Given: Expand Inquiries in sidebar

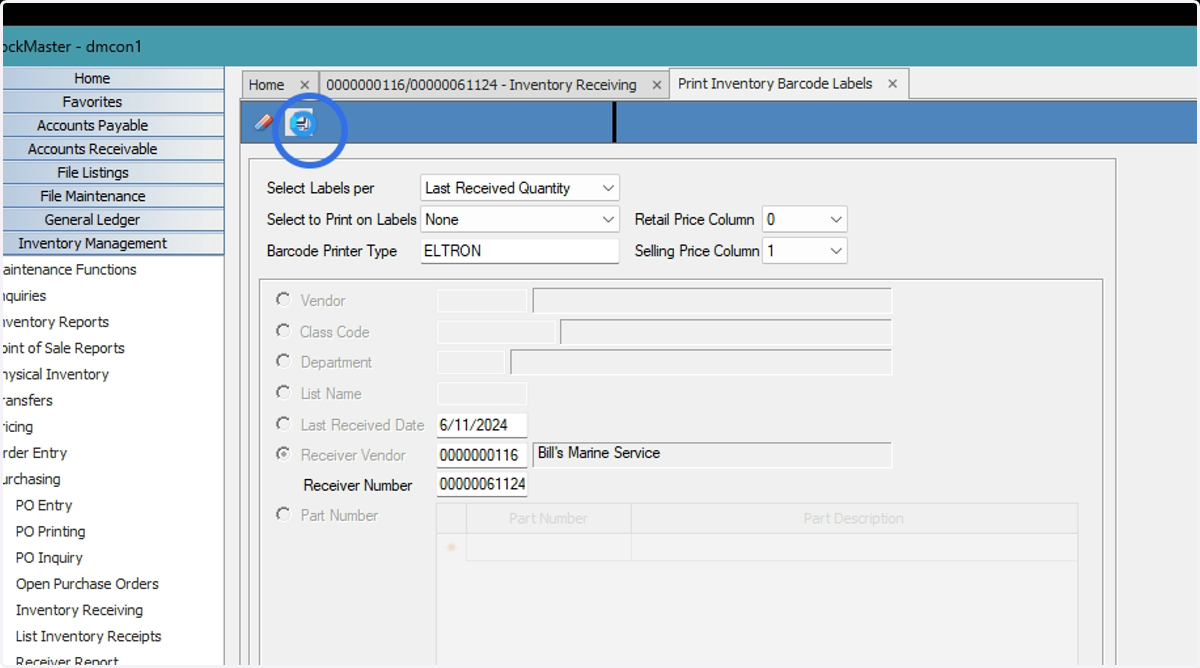Looking at the screenshot, I should [23, 296].
